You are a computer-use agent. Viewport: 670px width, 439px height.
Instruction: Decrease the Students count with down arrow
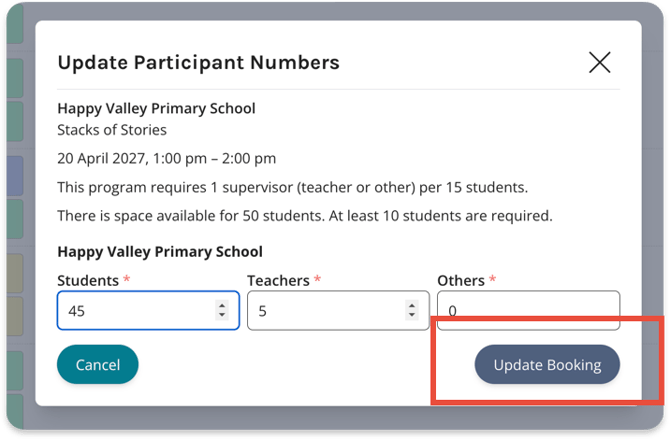click(222, 315)
